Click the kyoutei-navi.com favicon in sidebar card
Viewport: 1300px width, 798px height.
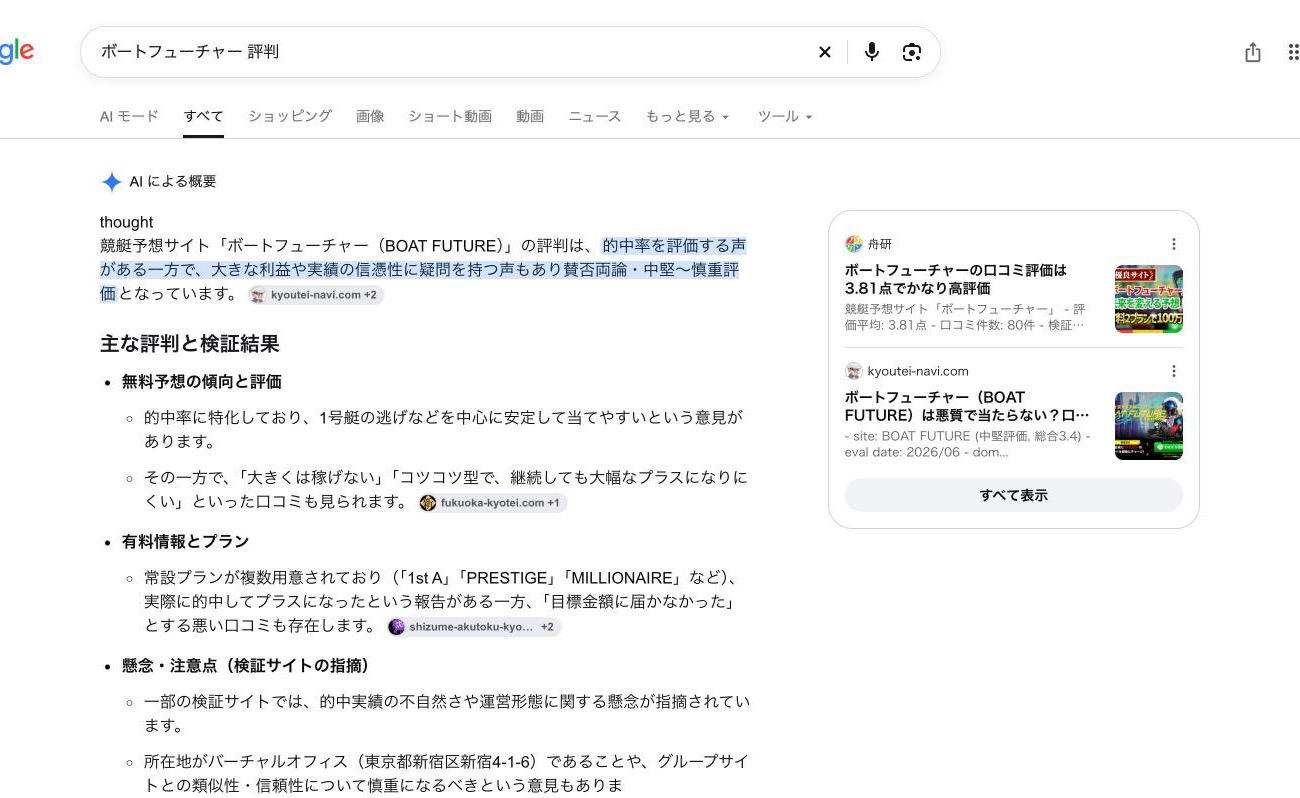[x=853, y=371]
